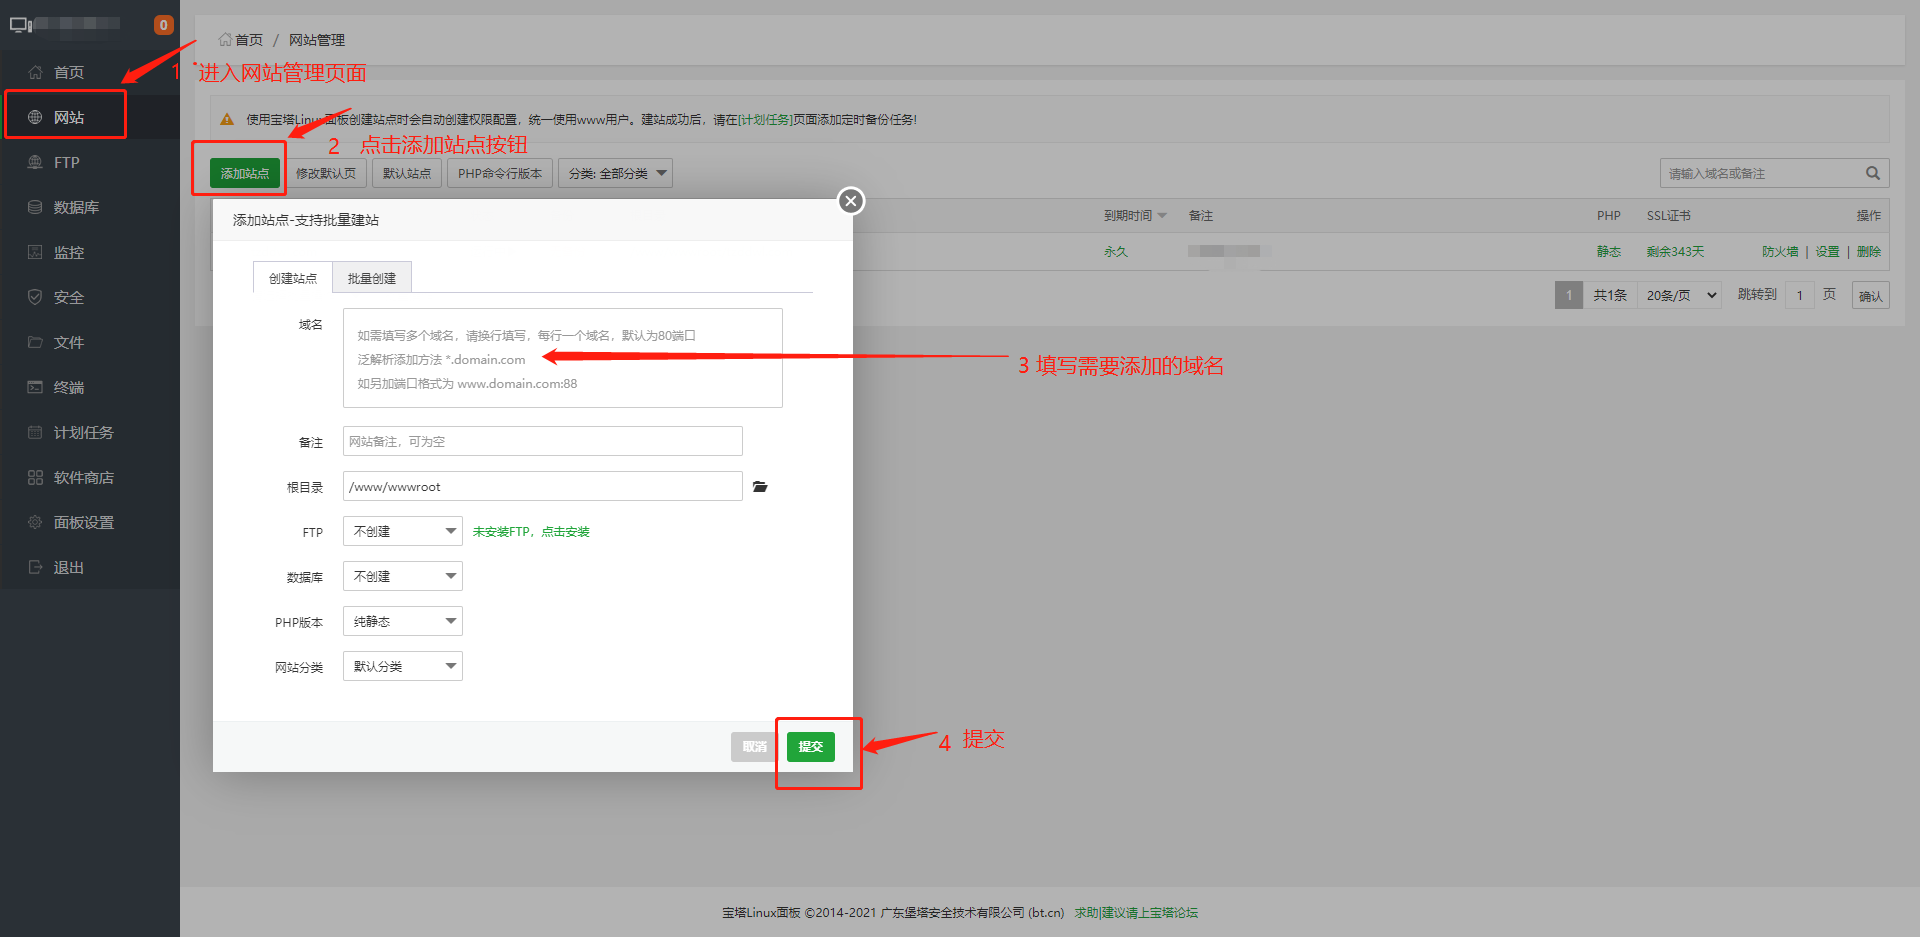Click the 数据库 database icon
The width and height of the screenshot is (1920, 937).
pyautogui.click(x=35, y=207)
